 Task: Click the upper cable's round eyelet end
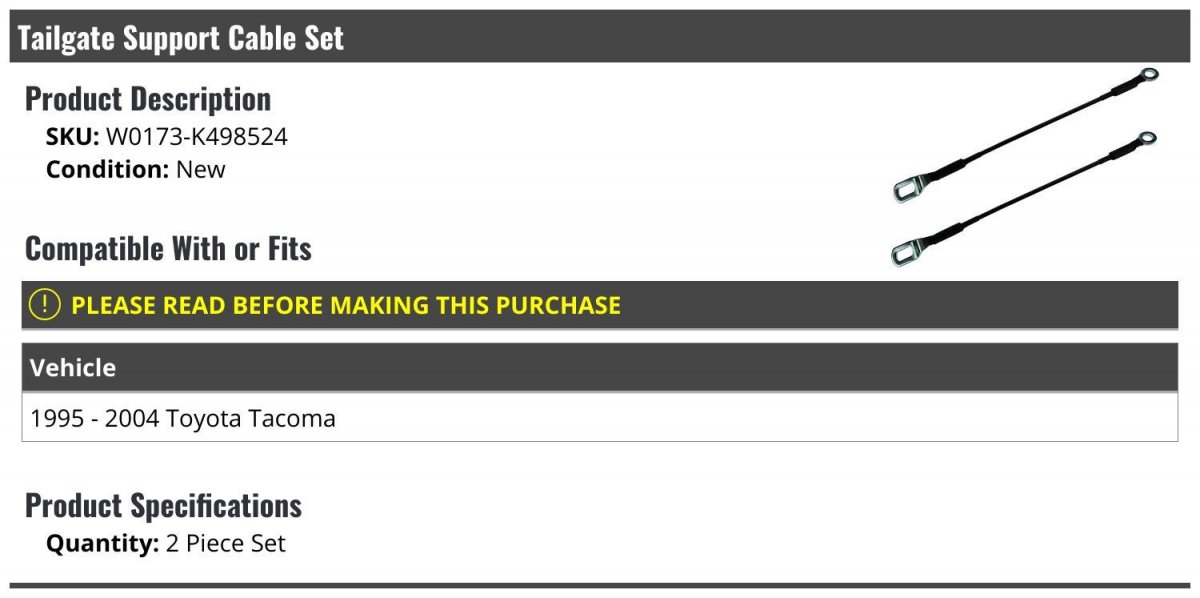tap(1149, 75)
